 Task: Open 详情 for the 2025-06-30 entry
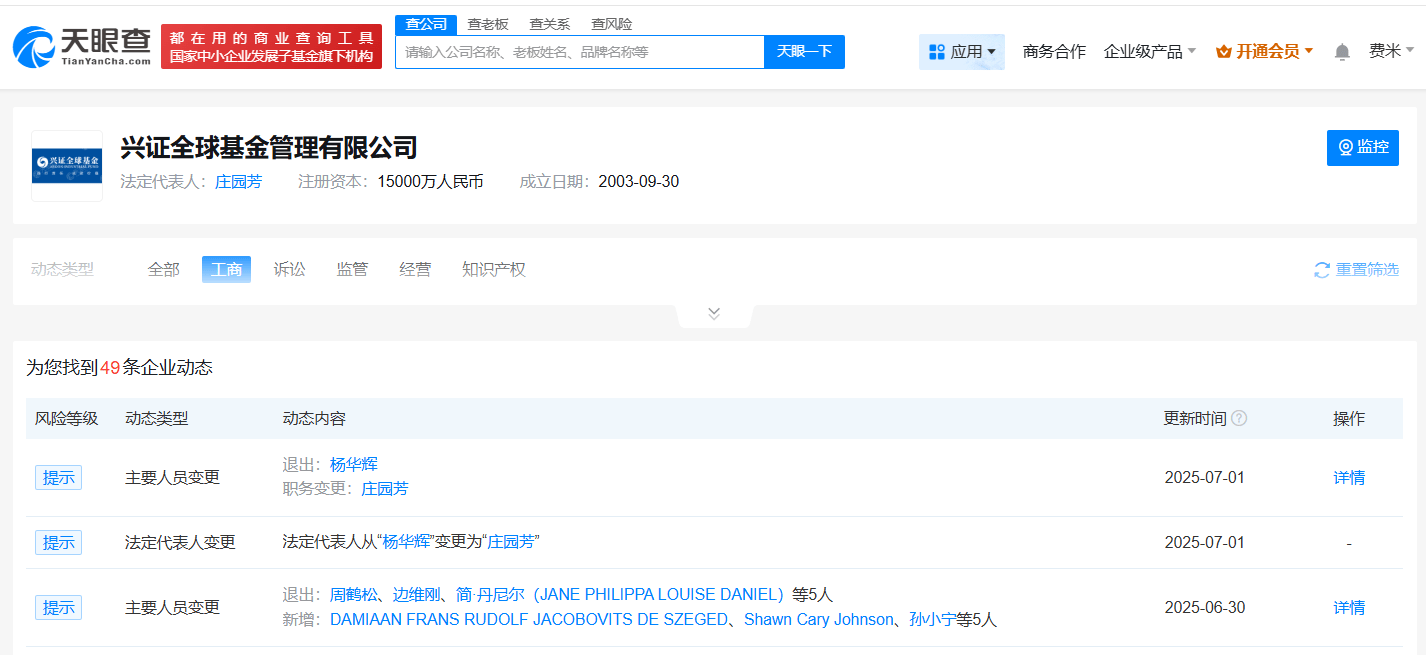pyautogui.click(x=1349, y=608)
